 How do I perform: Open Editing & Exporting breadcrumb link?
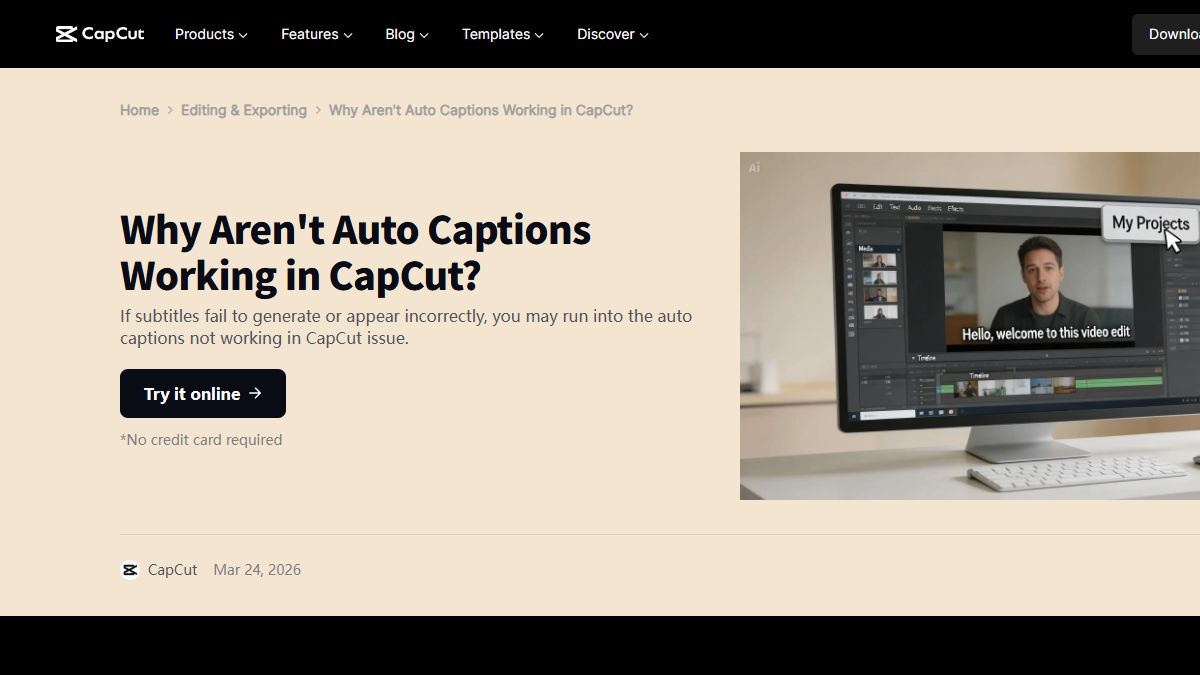pyautogui.click(x=244, y=110)
